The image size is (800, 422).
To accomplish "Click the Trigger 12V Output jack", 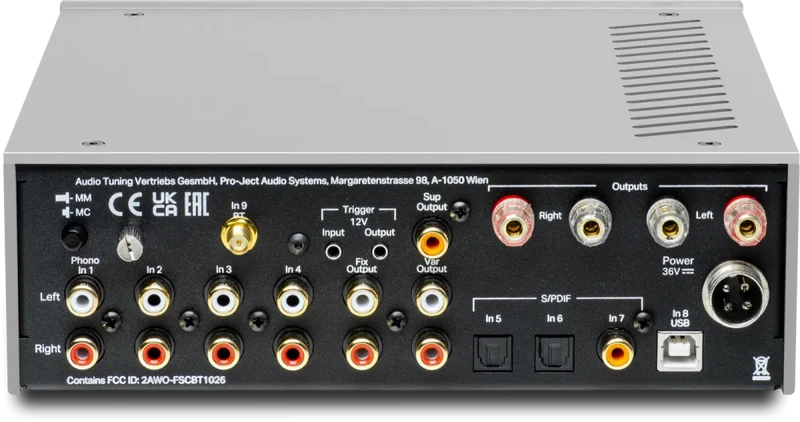I will pyautogui.click(x=380, y=251).
